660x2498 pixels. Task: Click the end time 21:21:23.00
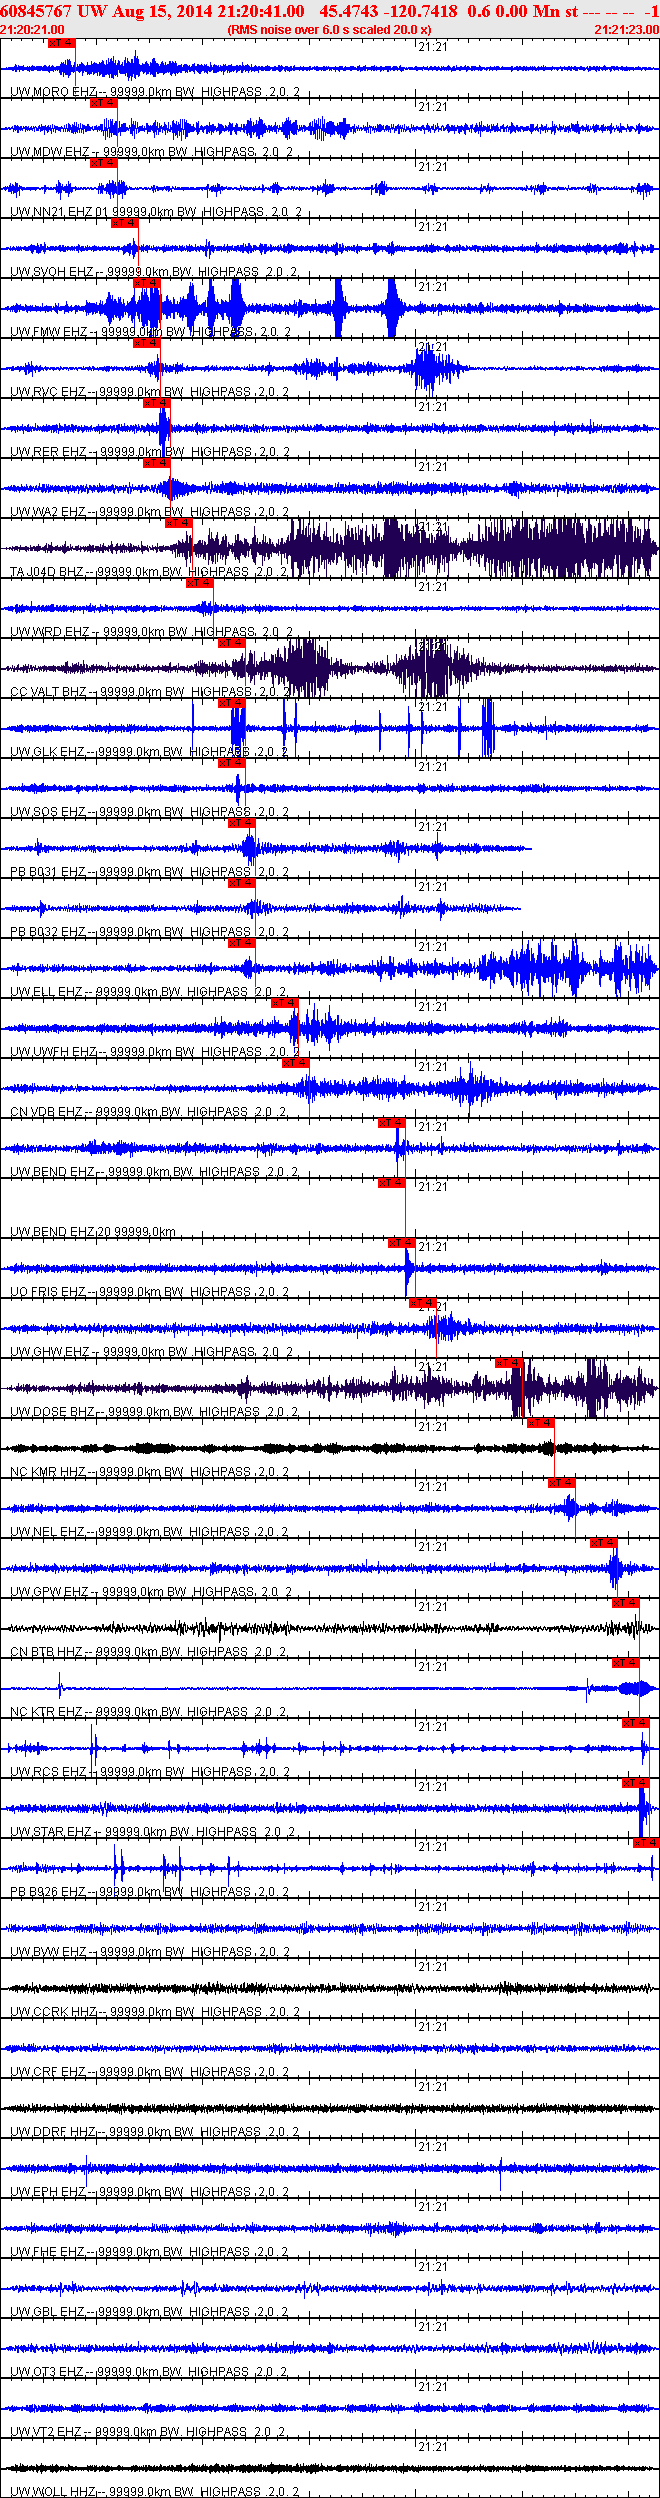pos(627,30)
